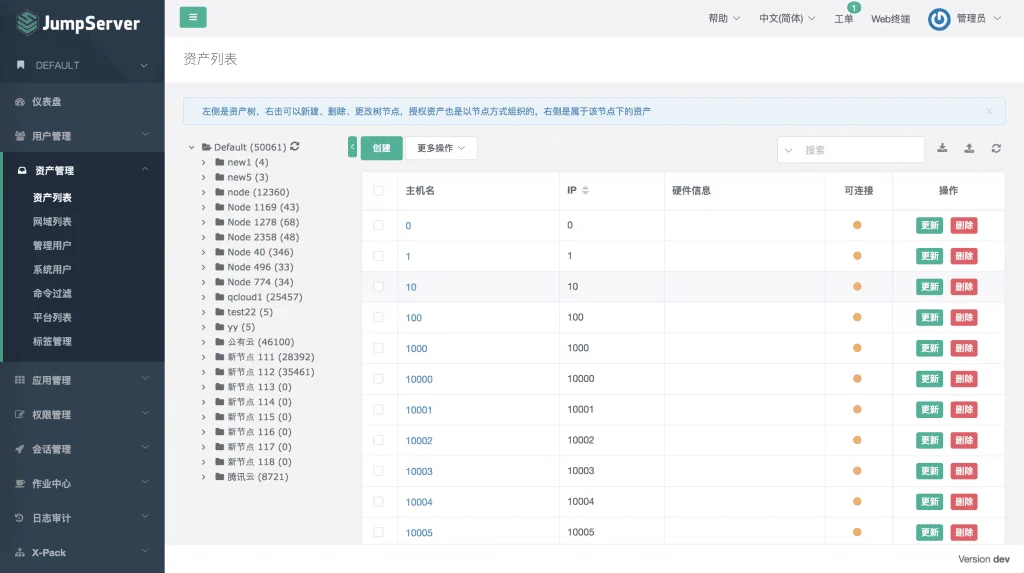Click folder icon of qcloud1 node
Viewport: 1024px width, 573px height.
[x=220, y=297]
